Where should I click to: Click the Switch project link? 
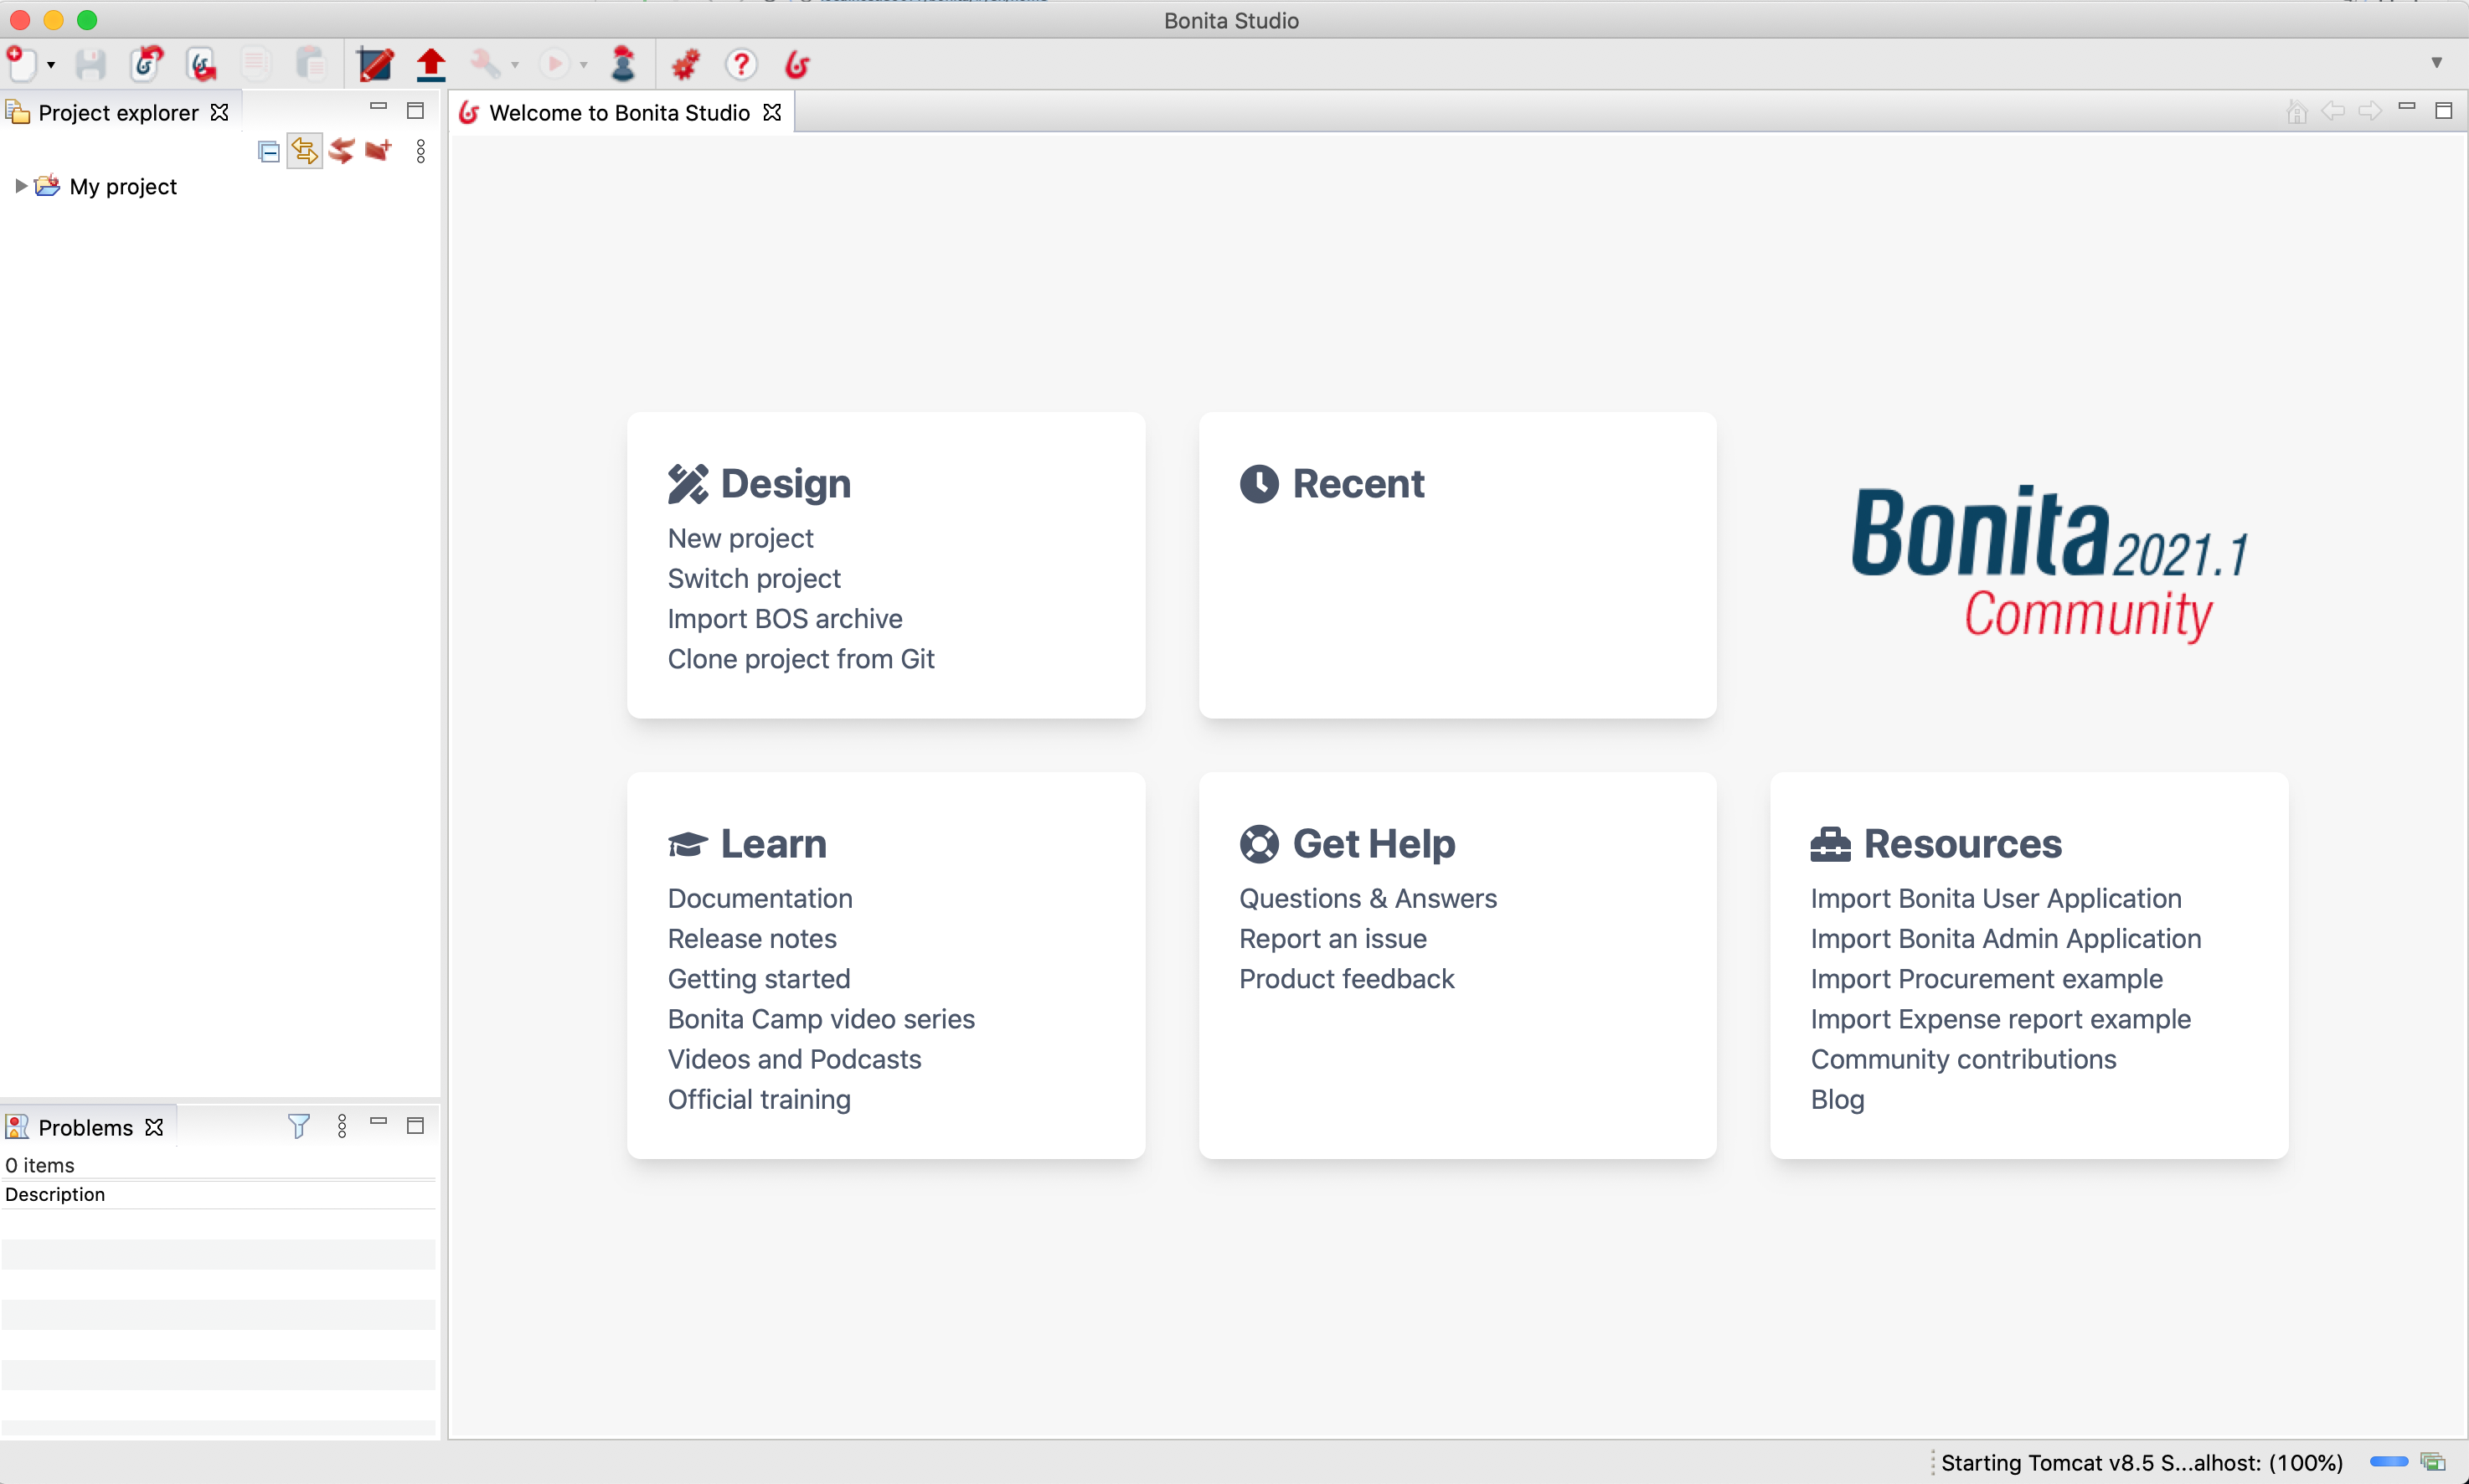pyautogui.click(x=754, y=578)
